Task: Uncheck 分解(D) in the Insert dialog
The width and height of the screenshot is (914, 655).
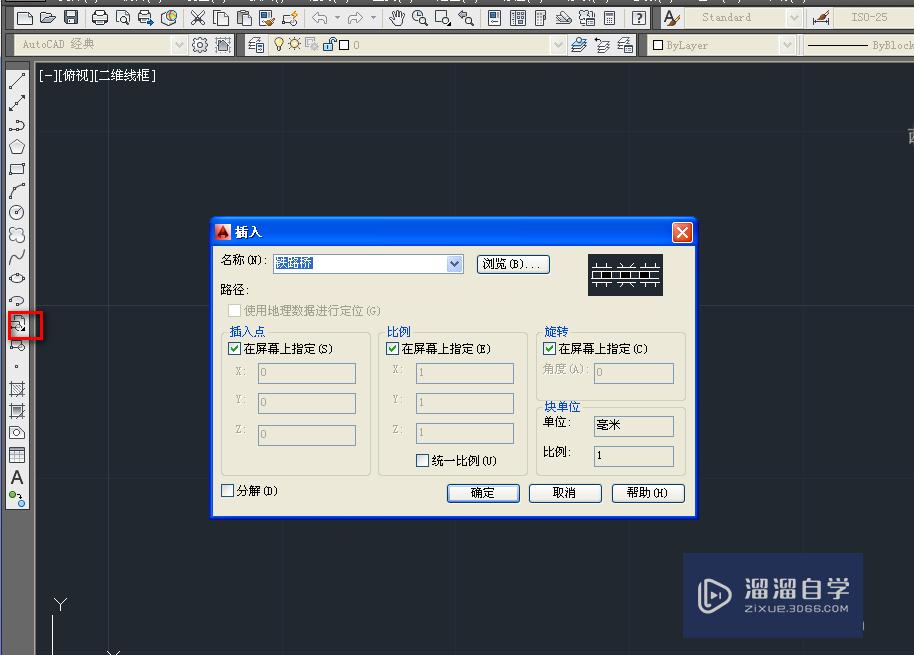Action: tap(230, 490)
